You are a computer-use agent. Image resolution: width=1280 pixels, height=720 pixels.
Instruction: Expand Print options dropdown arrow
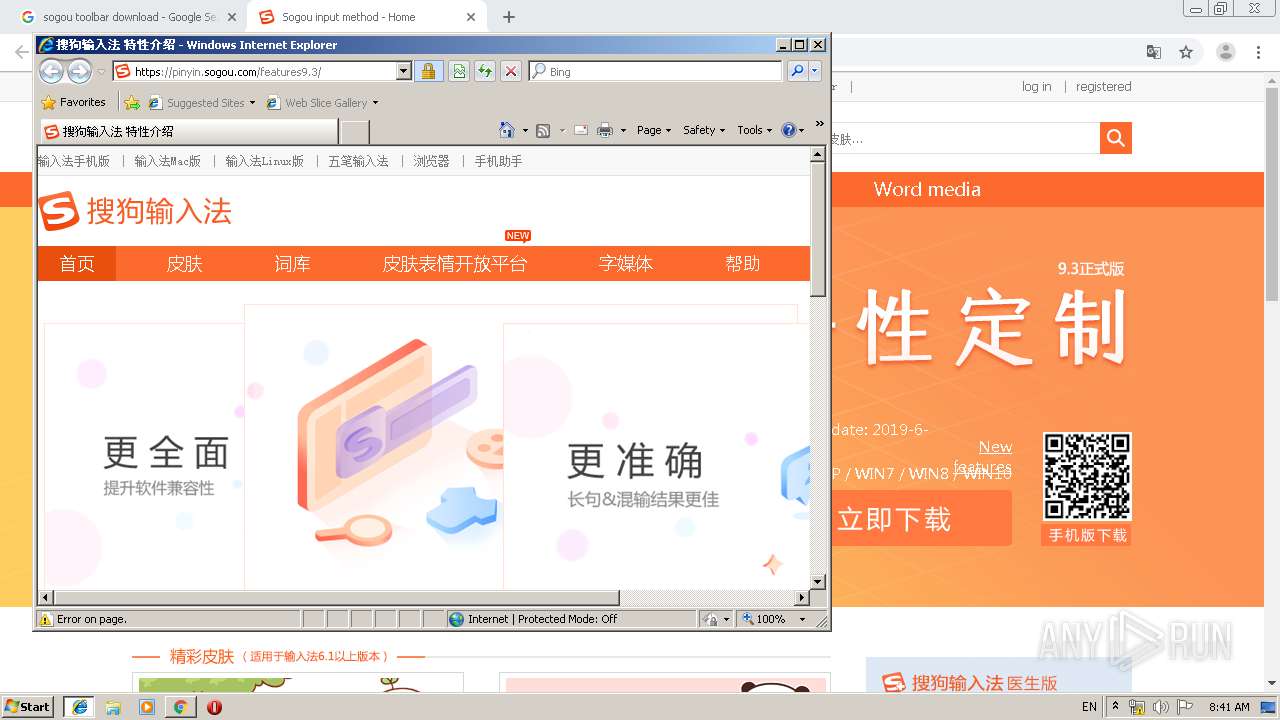tap(623, 130)
